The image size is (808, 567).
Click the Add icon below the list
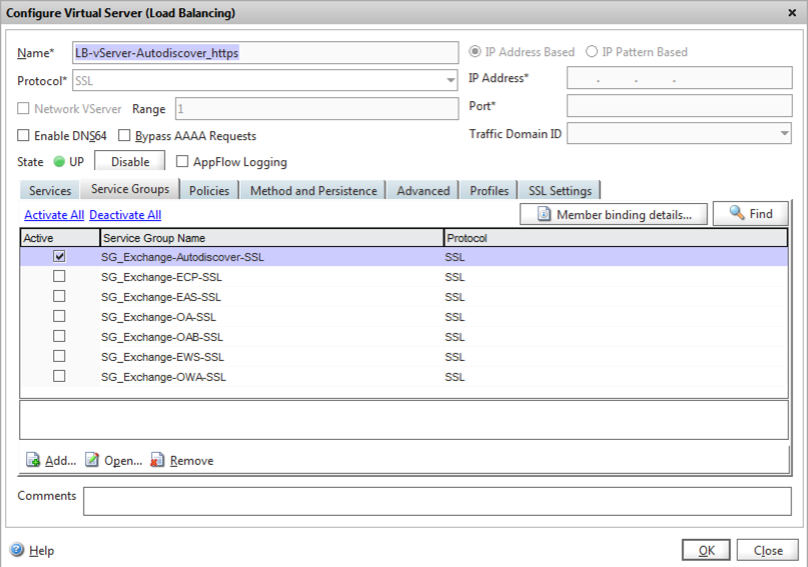click(x=33, y=461)
